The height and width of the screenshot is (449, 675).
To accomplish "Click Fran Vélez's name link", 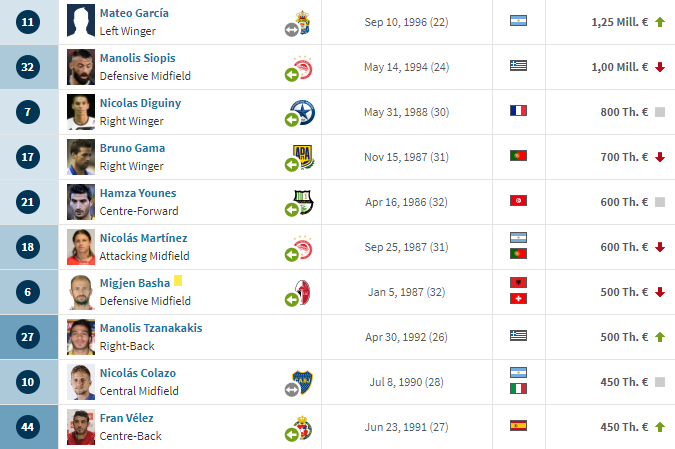I will tap(127, 418).
